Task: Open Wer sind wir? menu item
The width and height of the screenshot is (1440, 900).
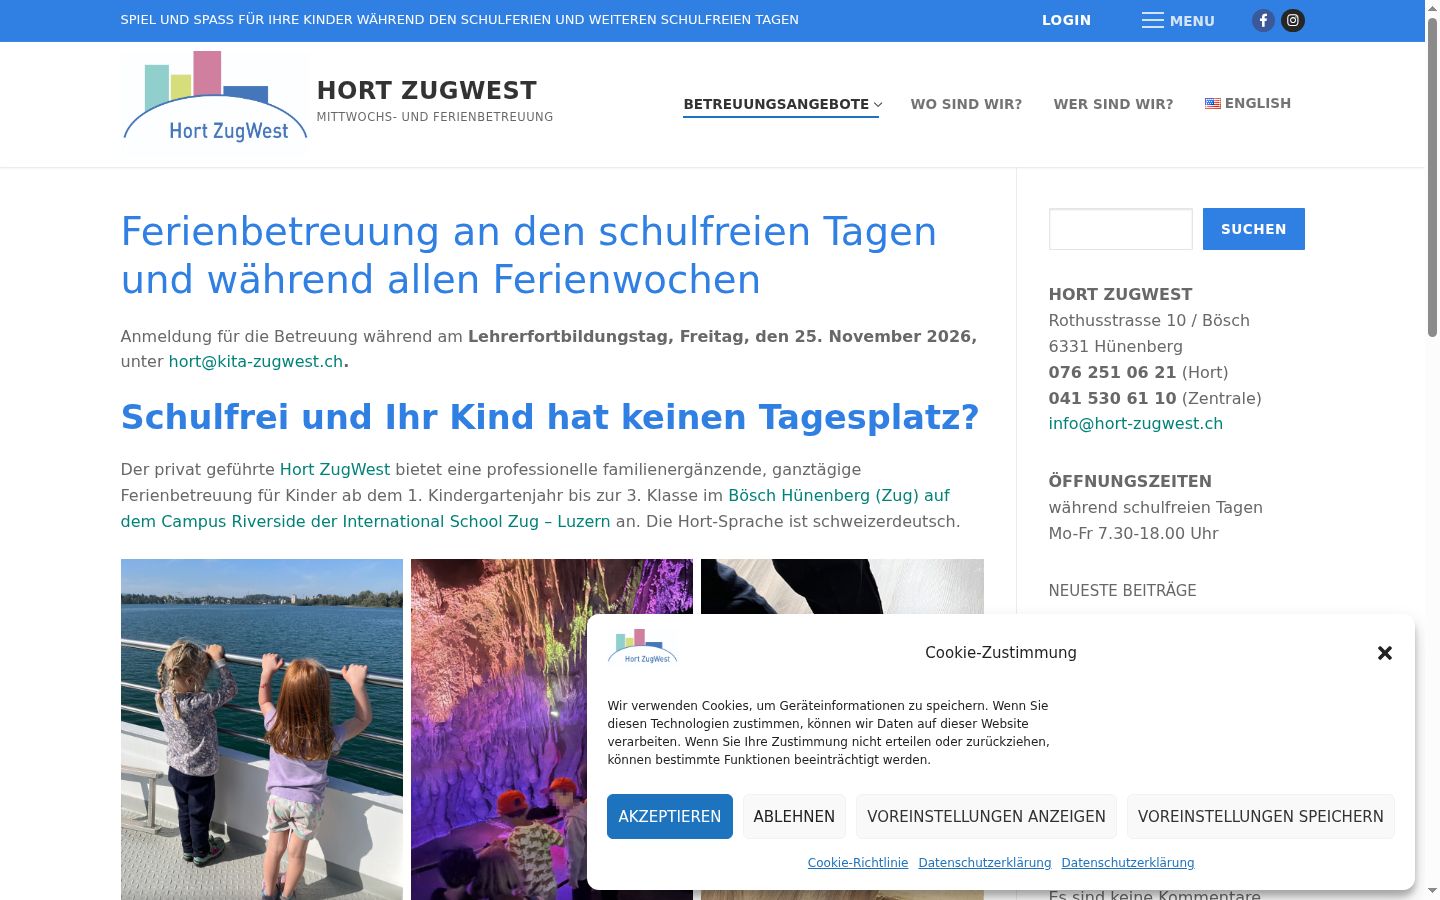Action: tap(1113, 104)
